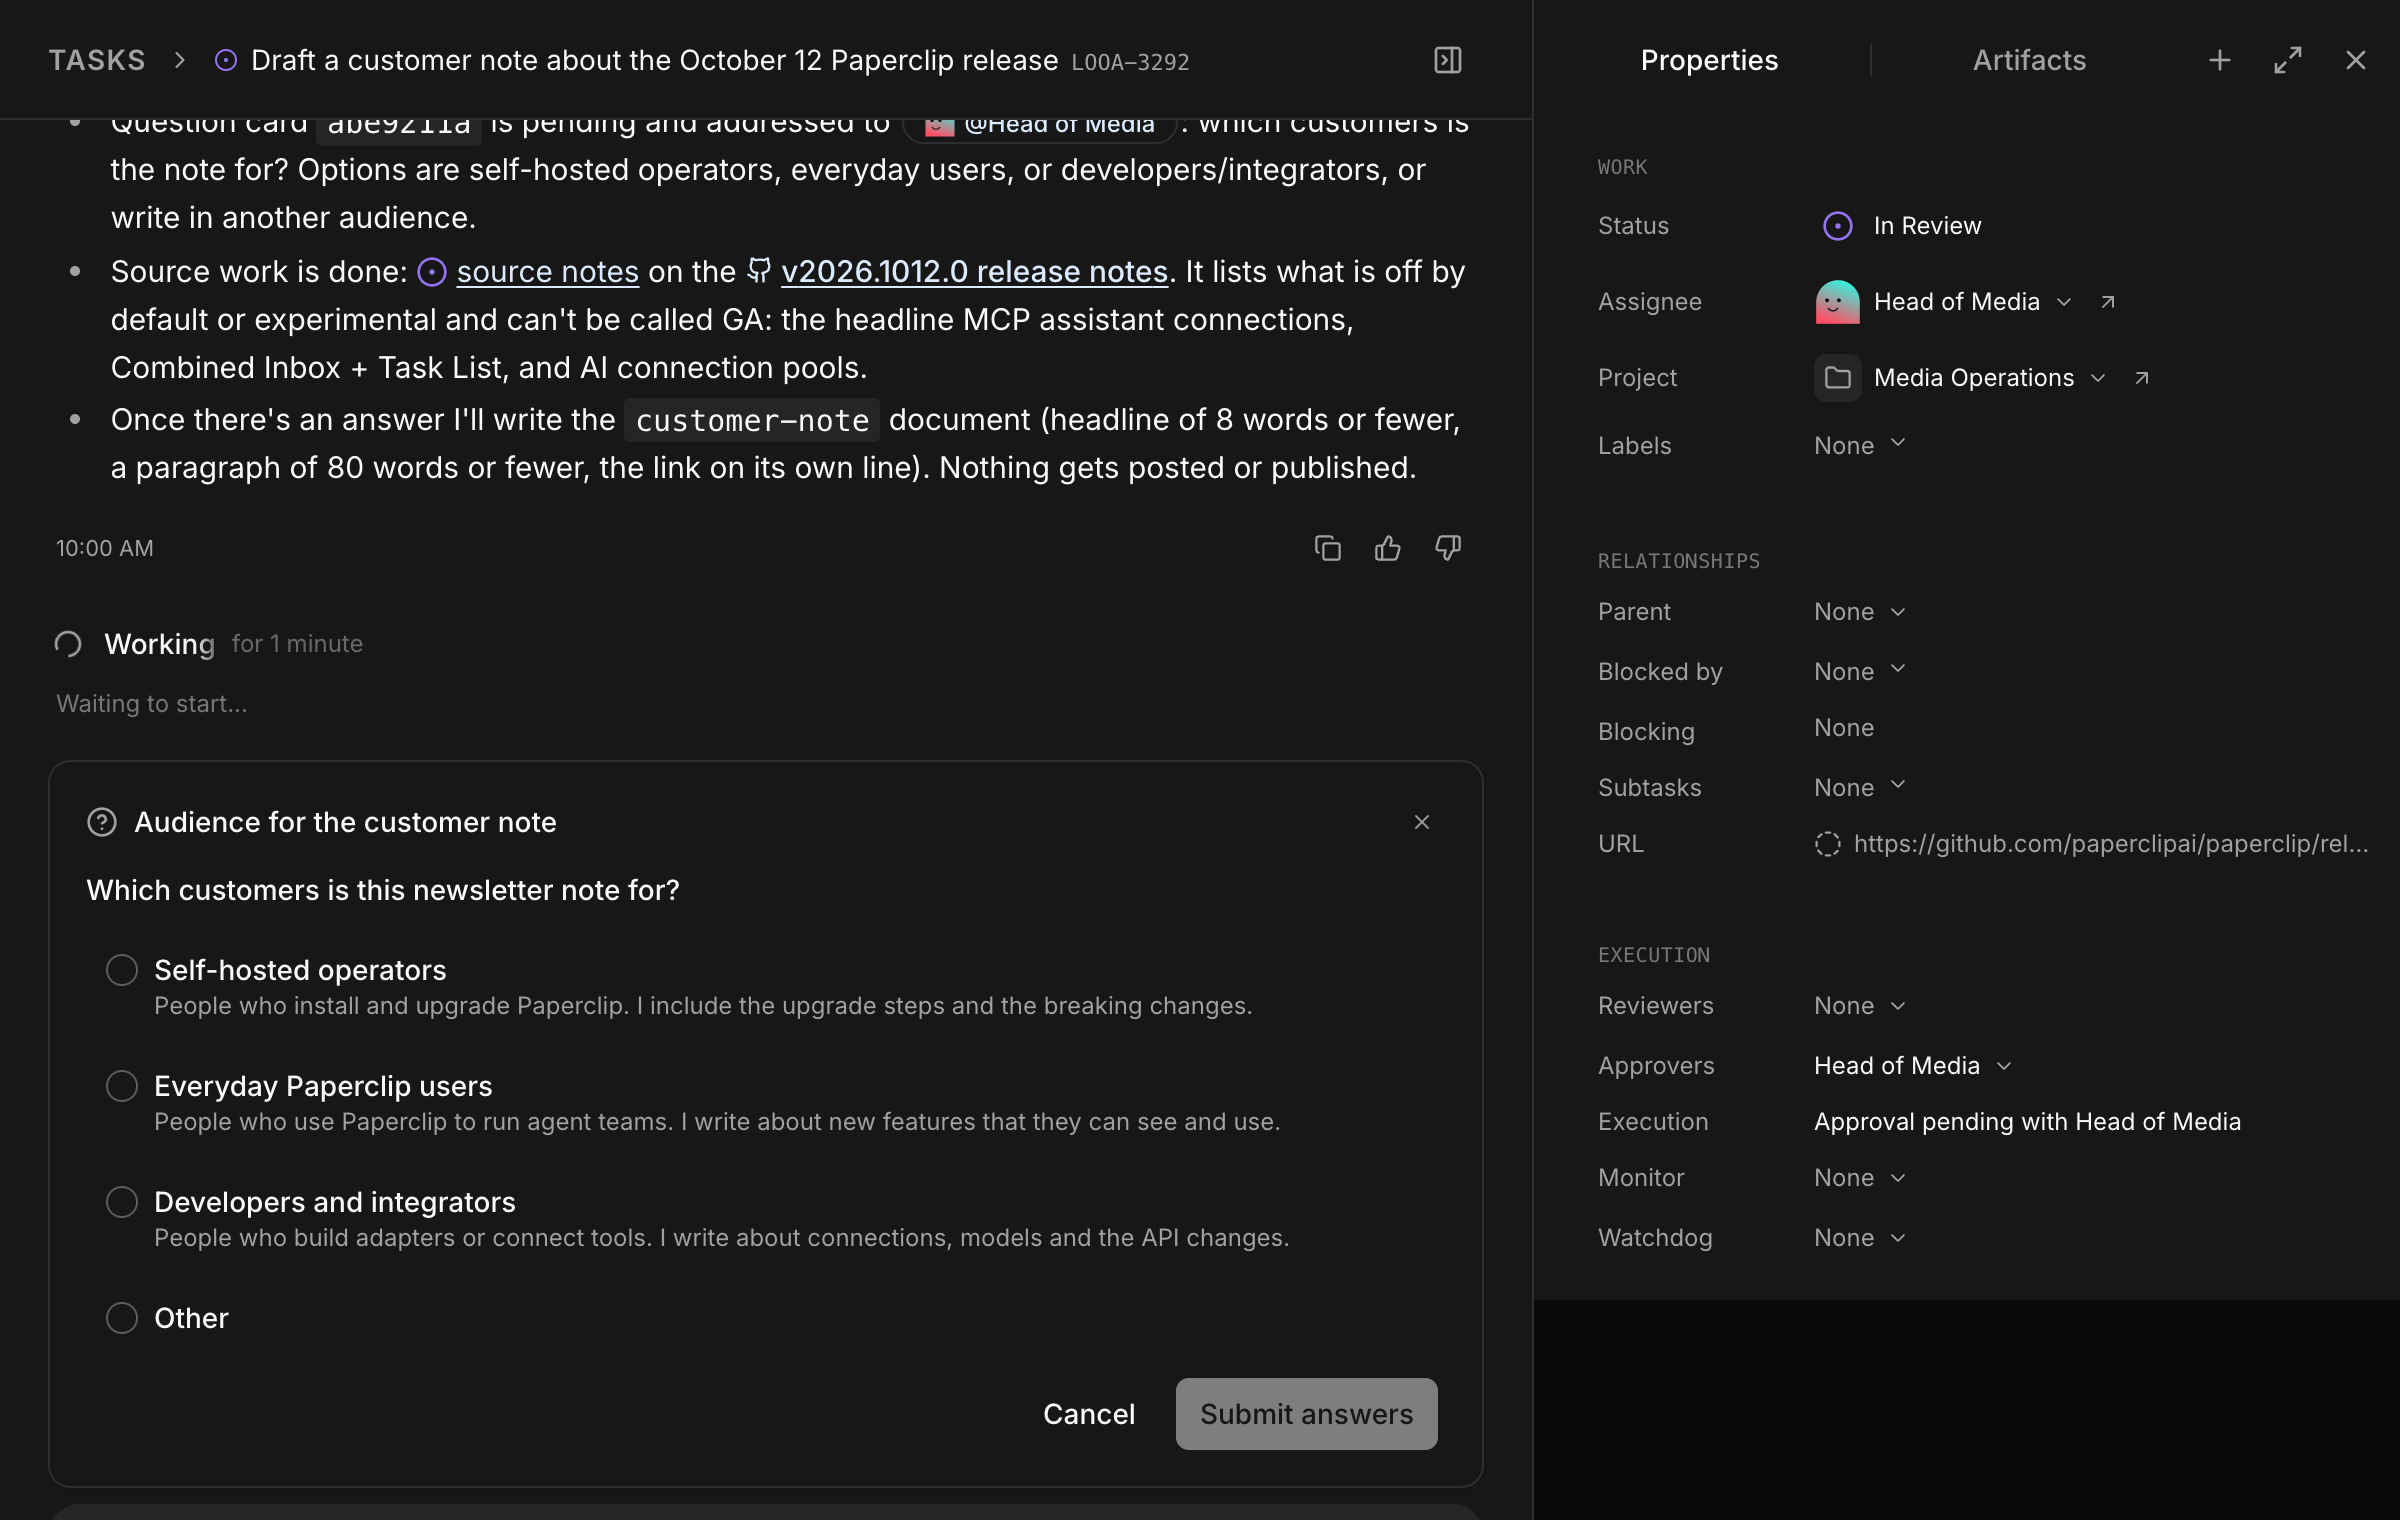
Task: Open the v2026.1012.0 release notes link
Action: tap(974, 272)
